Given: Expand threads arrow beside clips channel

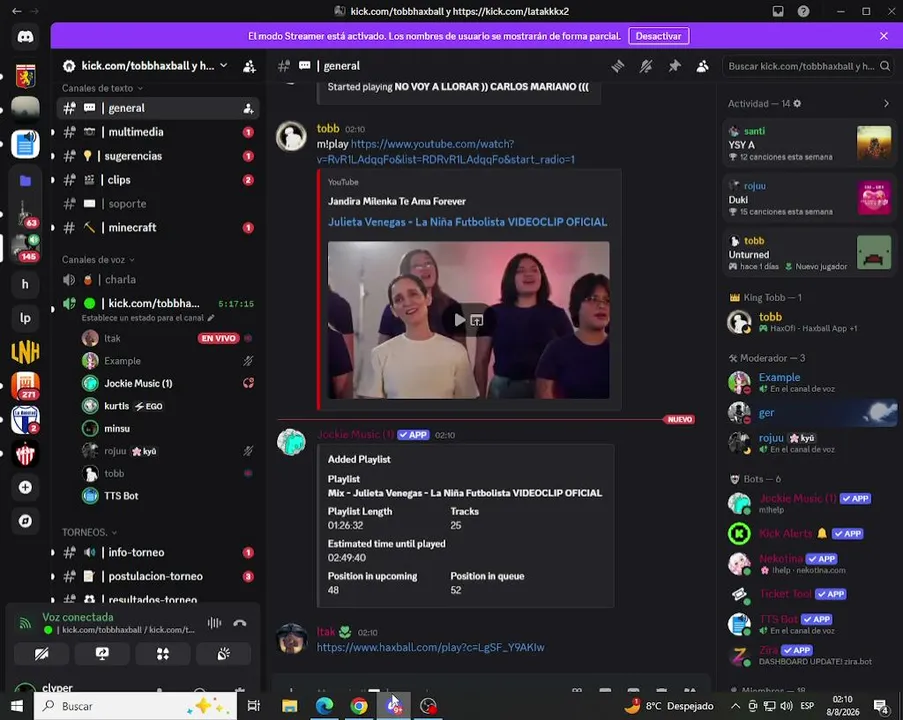Looking at the screenshot, I should [52, 180].
